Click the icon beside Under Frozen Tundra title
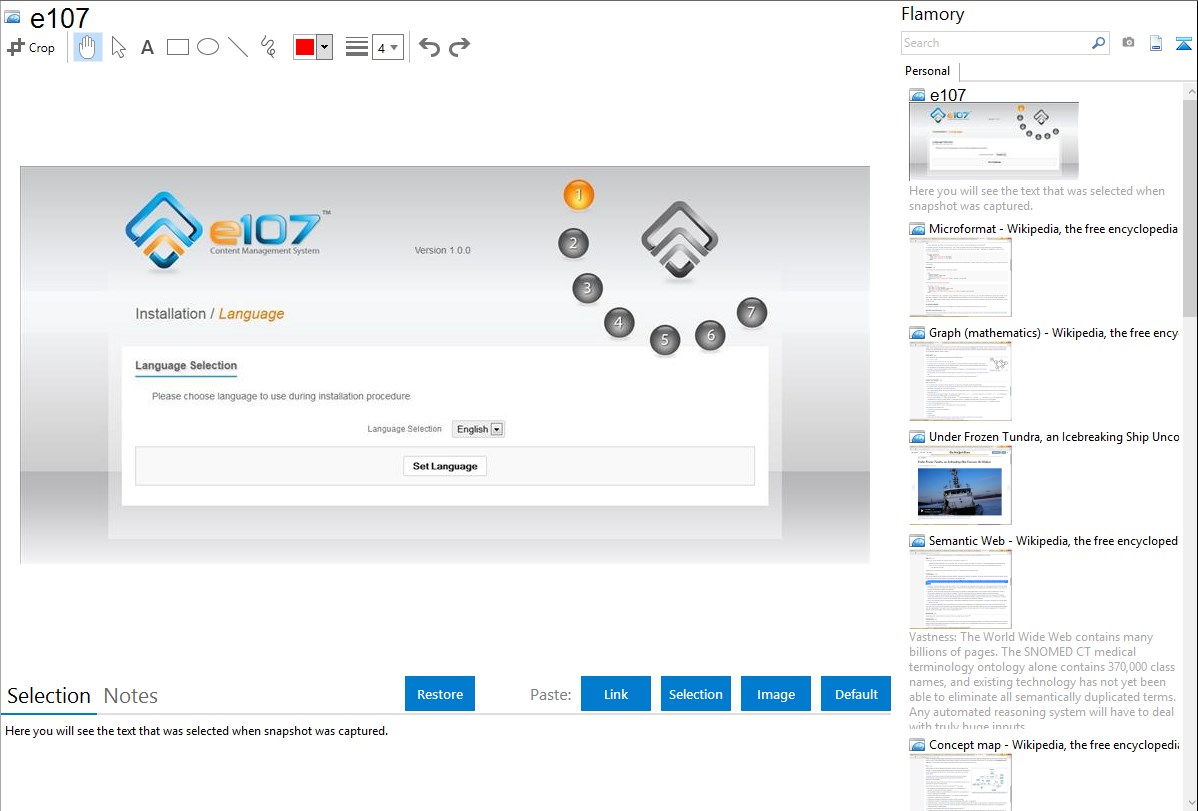Image resolution: width=1198 pixels, height=811 pixels. tap(917, 437)
